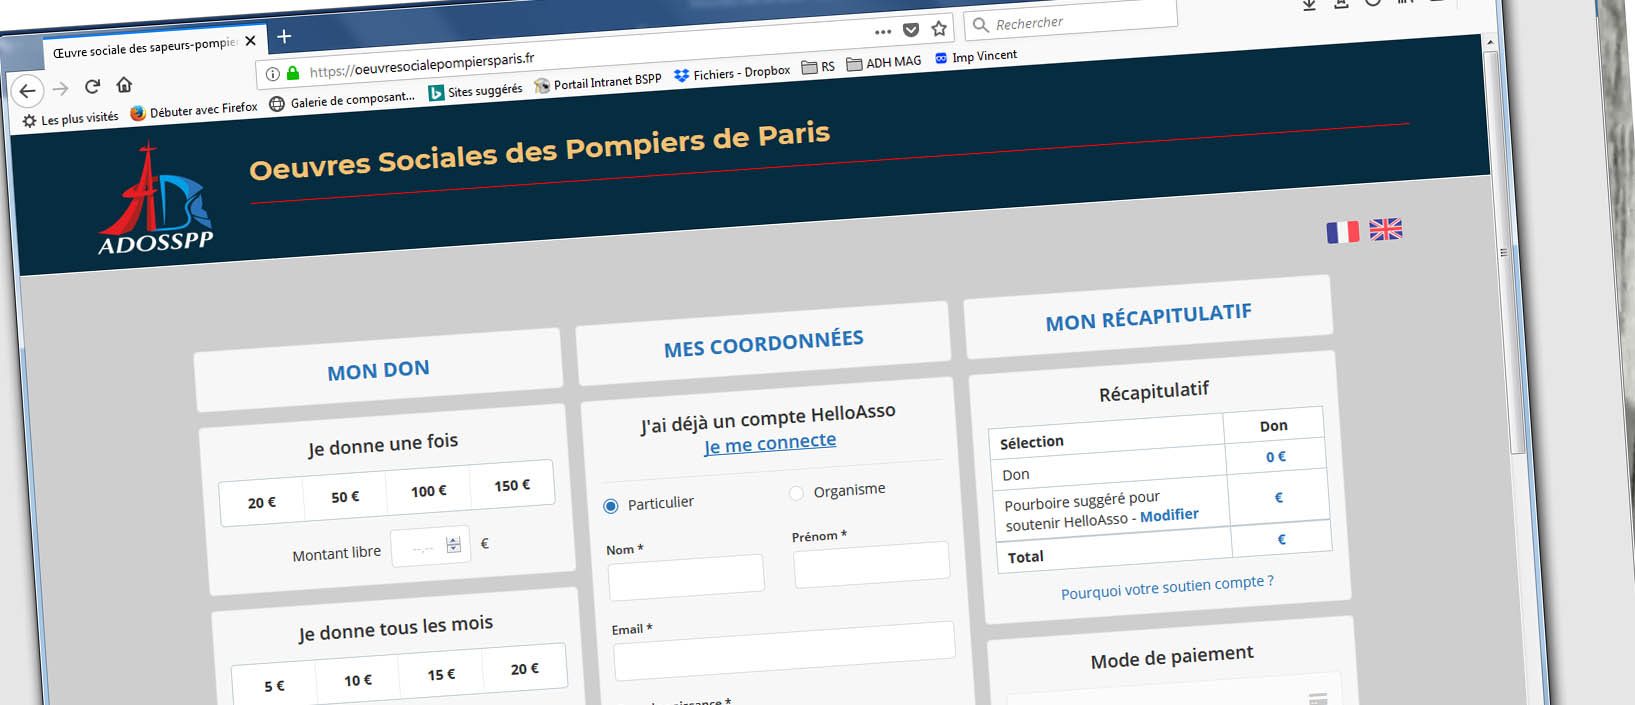Open the page actions three-dots menu
The width and height of the screenshot is (1635, 705).
[x=882, y=31]
